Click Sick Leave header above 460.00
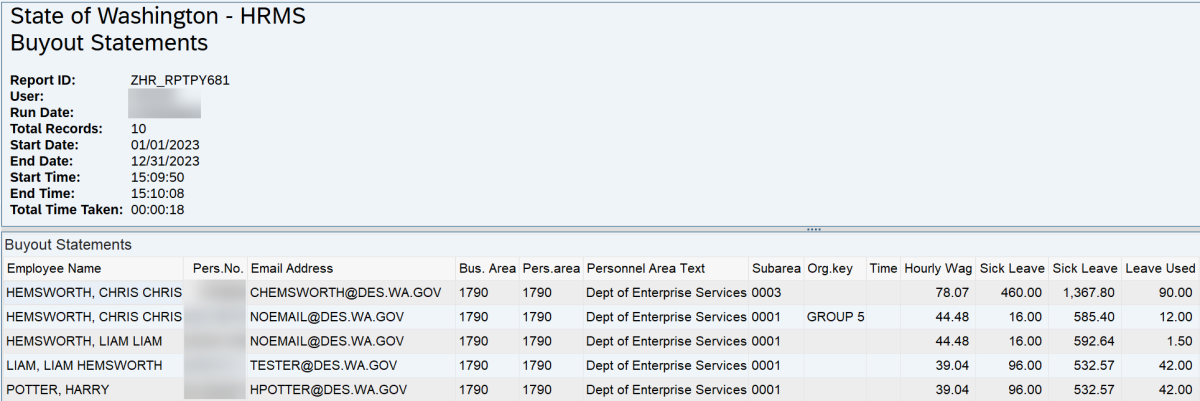 [1012, 269]
